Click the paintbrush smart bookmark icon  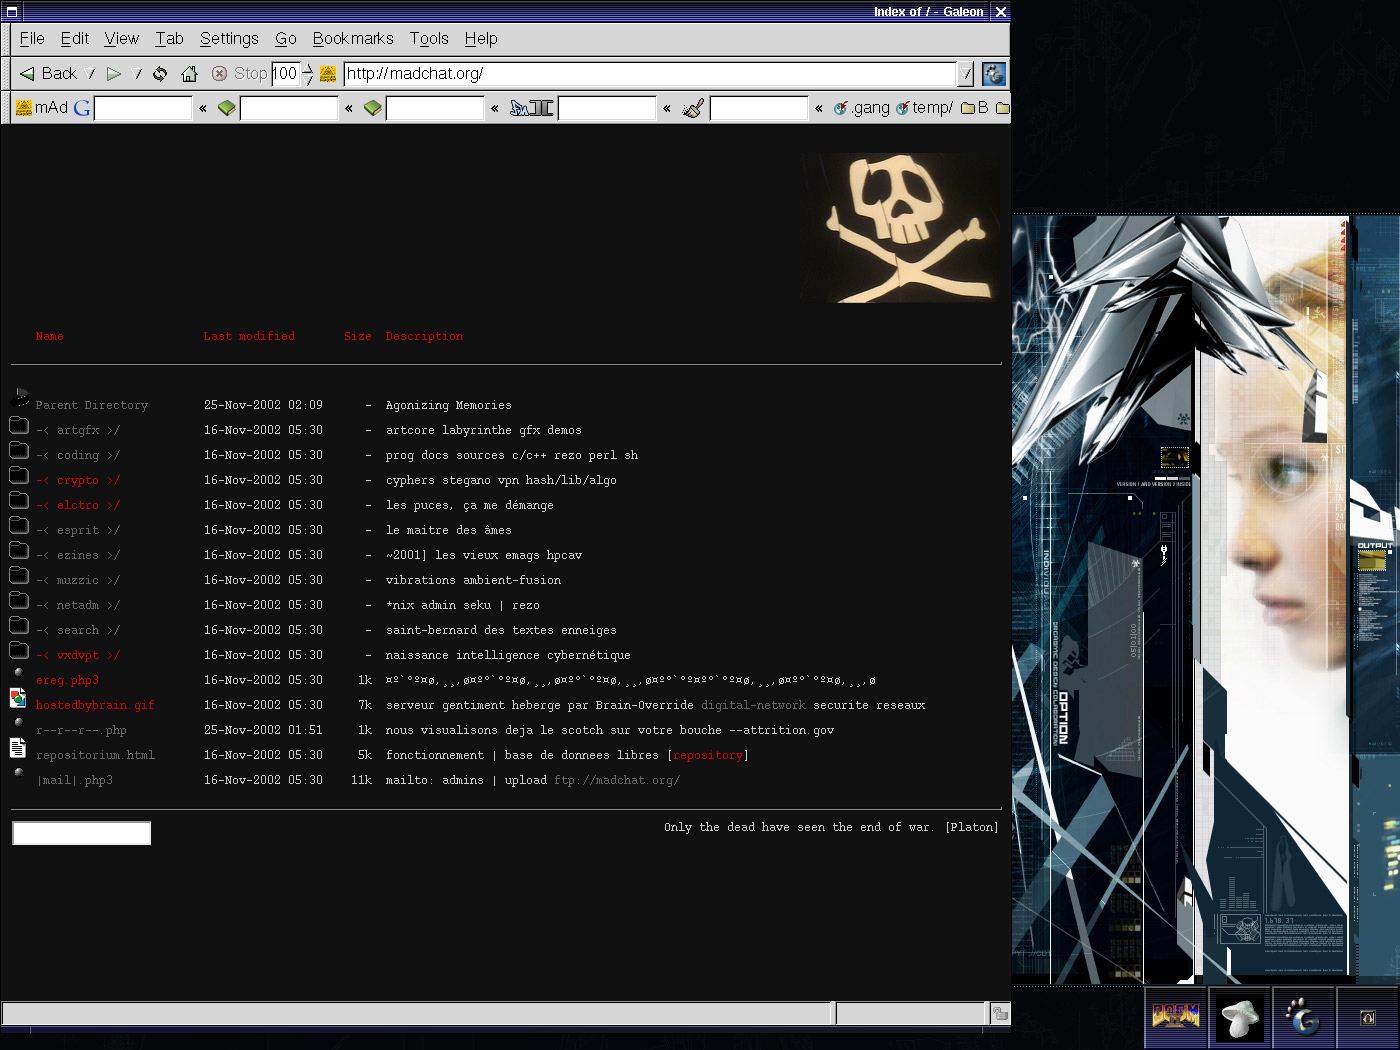(x=693, y=108)
